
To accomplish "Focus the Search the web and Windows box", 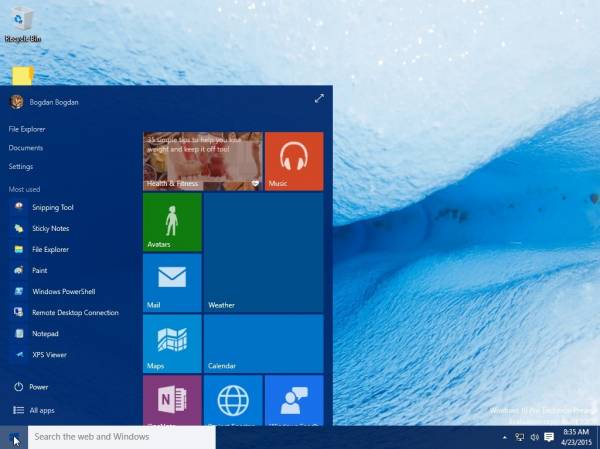I will tap(122, 437).
